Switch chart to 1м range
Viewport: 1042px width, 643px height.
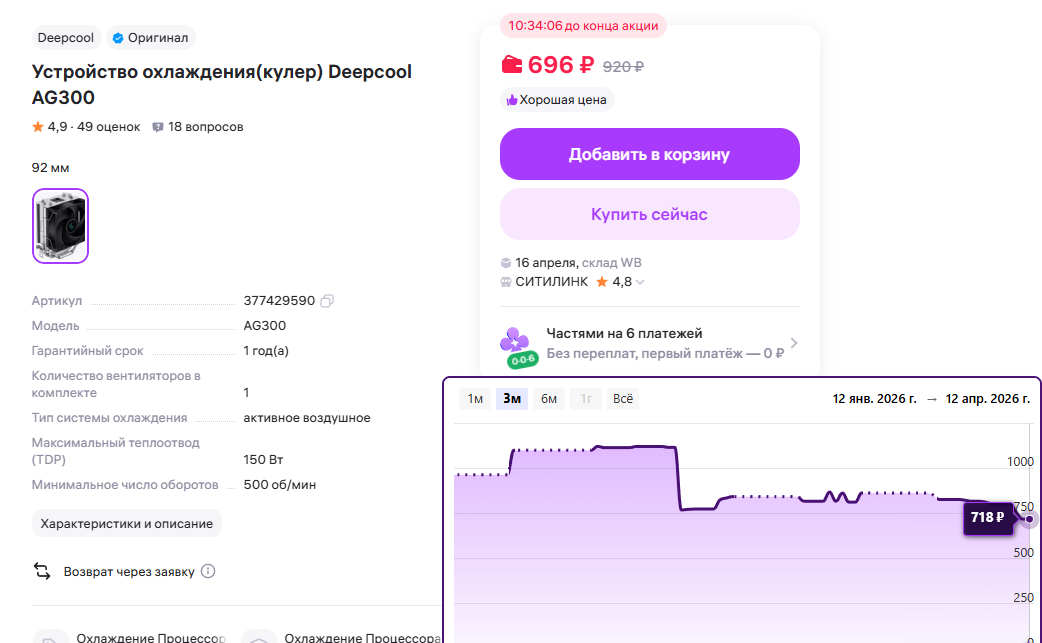(475, 399)
